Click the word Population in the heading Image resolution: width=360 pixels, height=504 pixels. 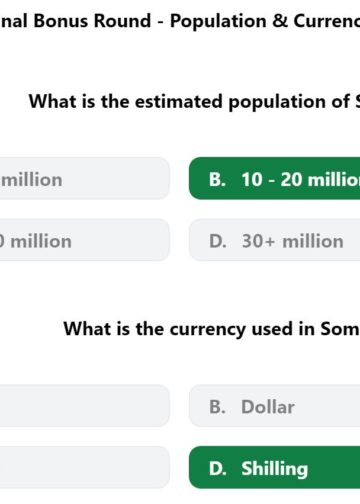pyautogui.click(x=218, y=22)
